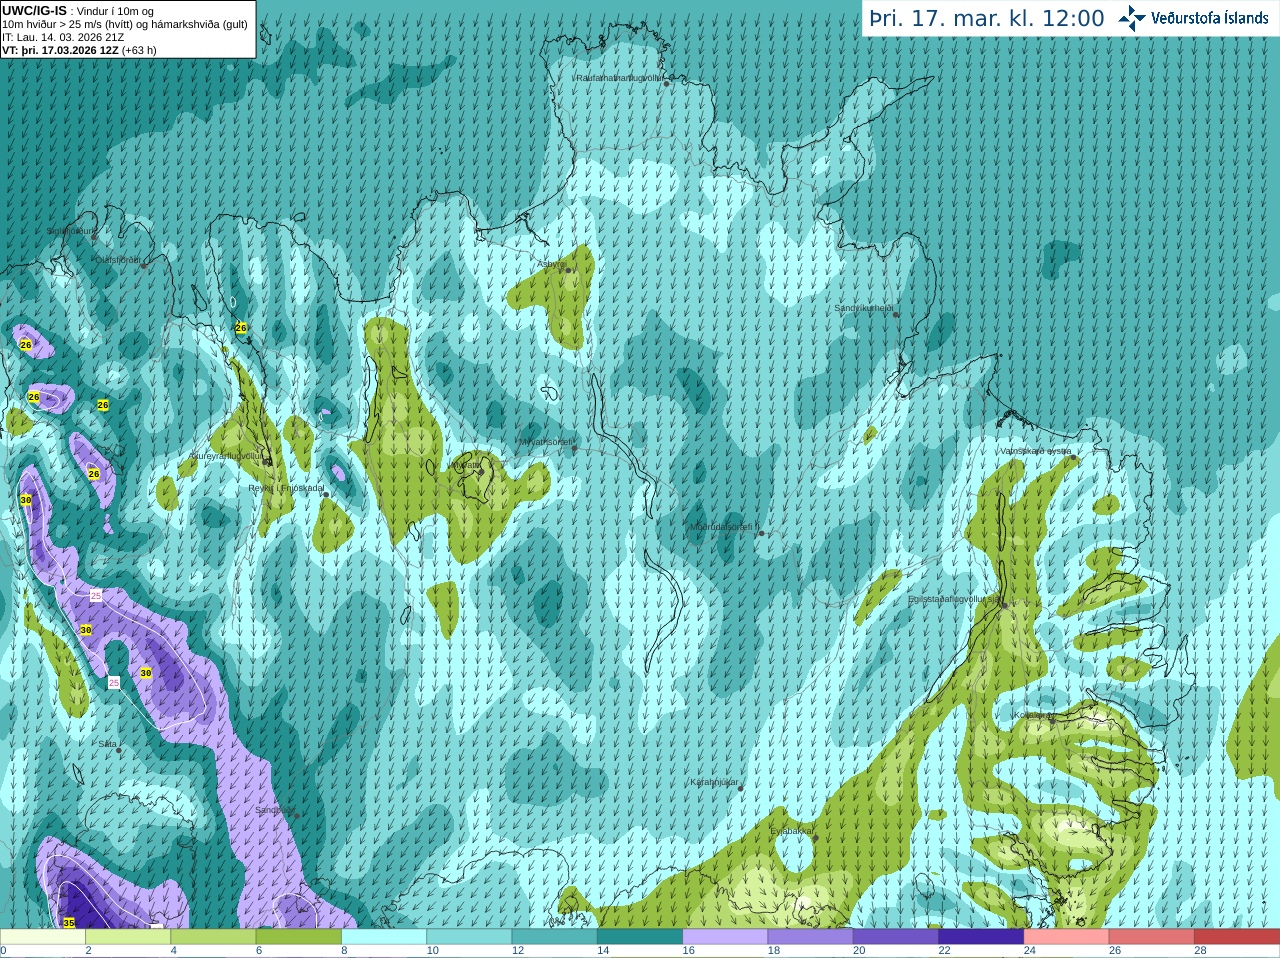Click the Siglufjörður station label

click(x=68, y=231)
